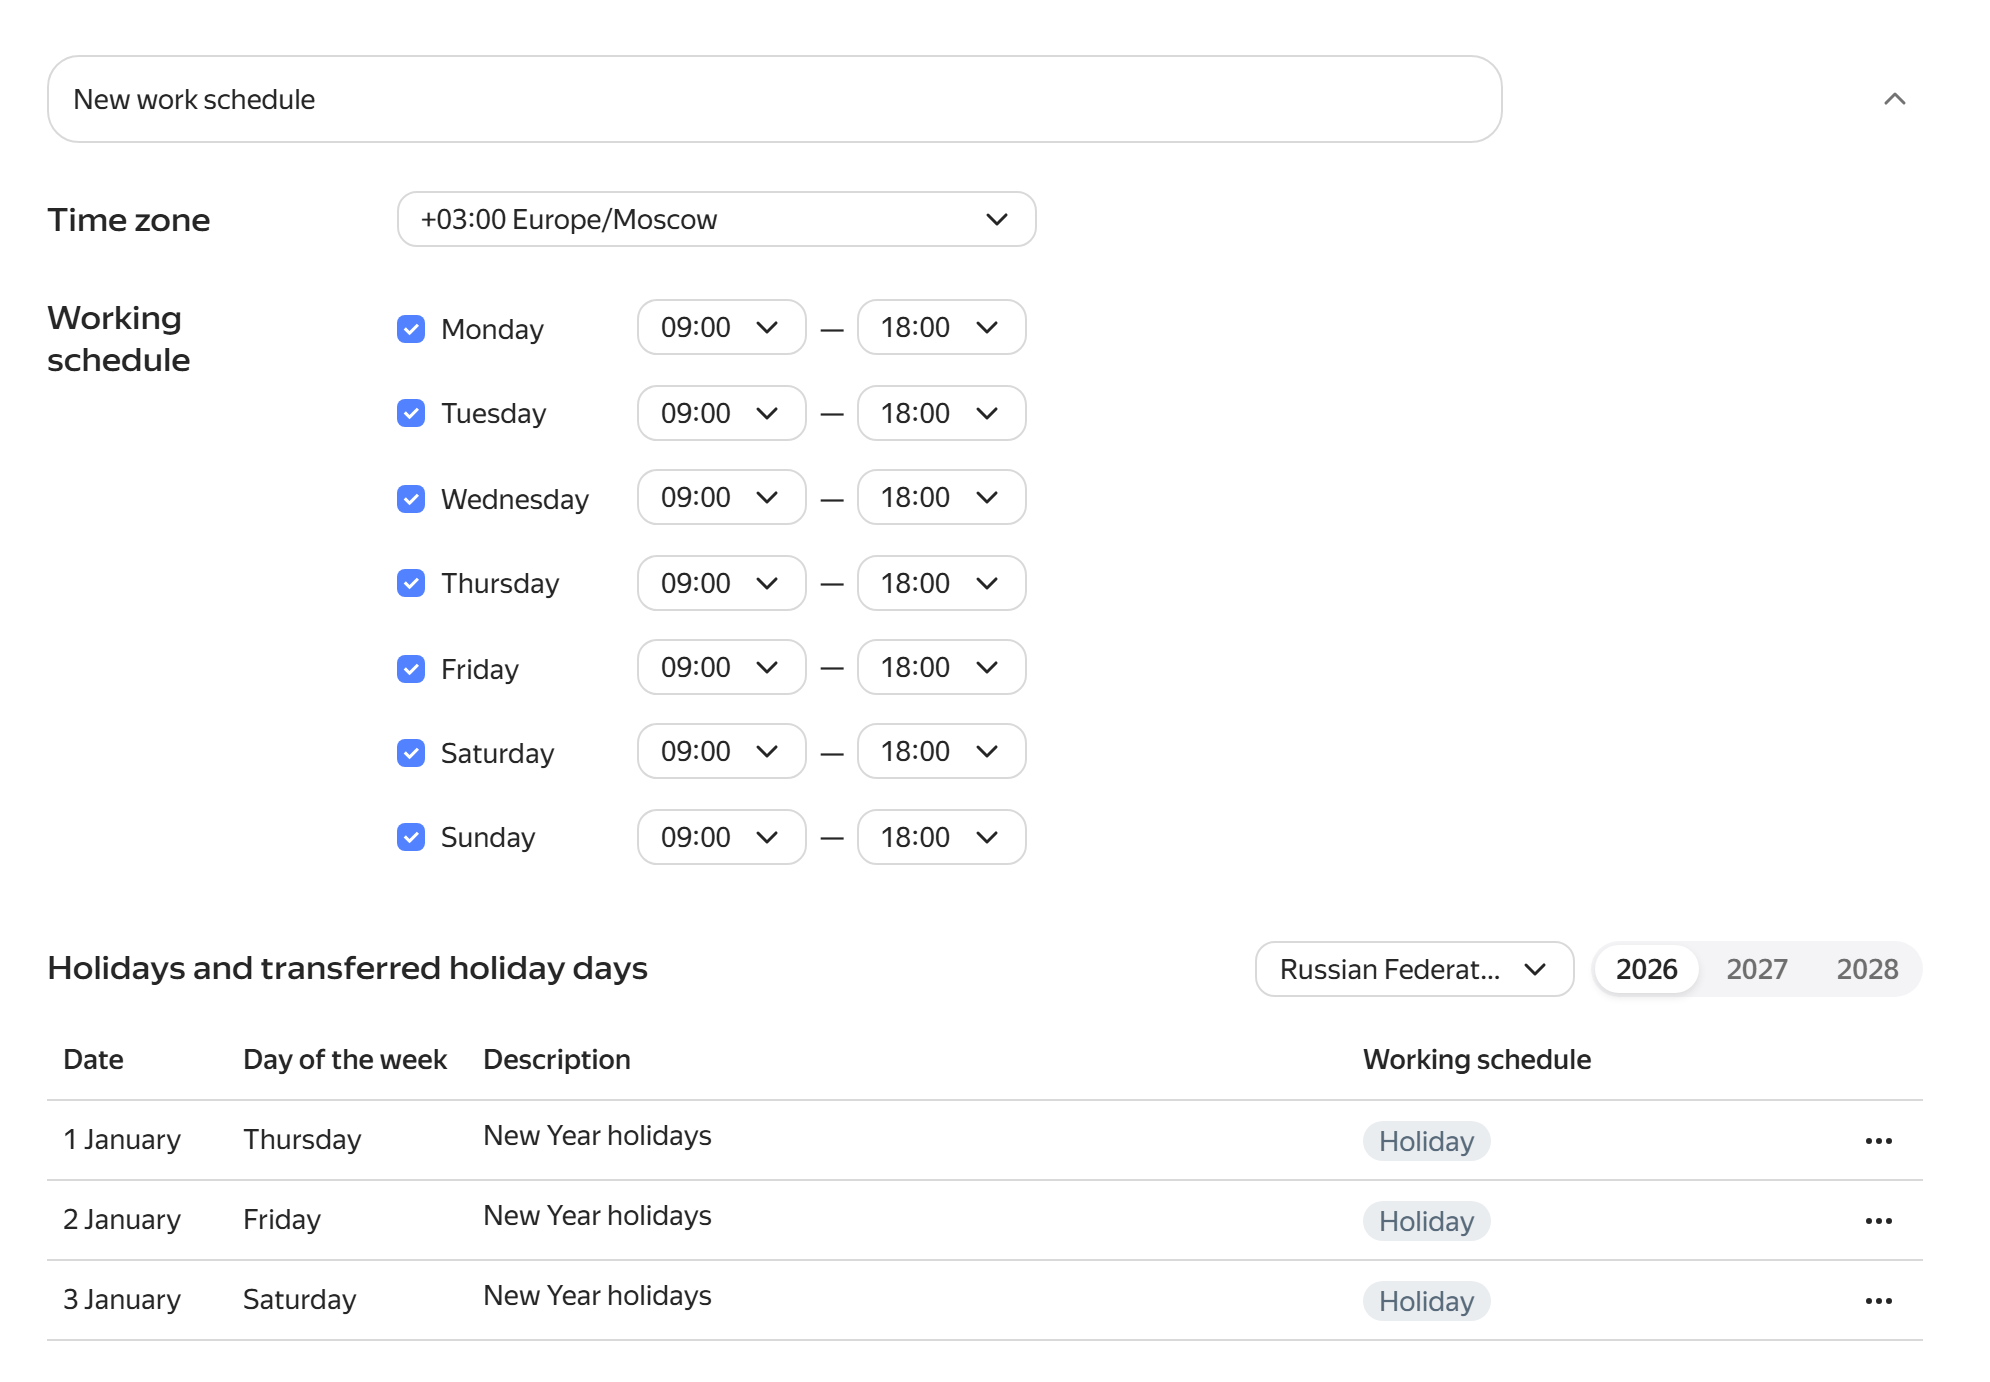The height and width of the screenshot is (1382, 1990).
Task: Open Tuesday start time dropdown
Action: point(721,413)
